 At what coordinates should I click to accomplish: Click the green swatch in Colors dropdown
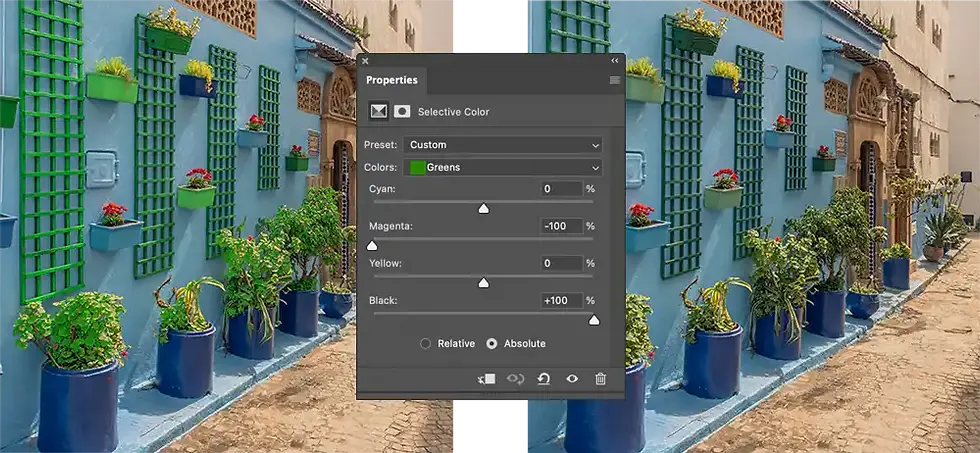point(418,167)
